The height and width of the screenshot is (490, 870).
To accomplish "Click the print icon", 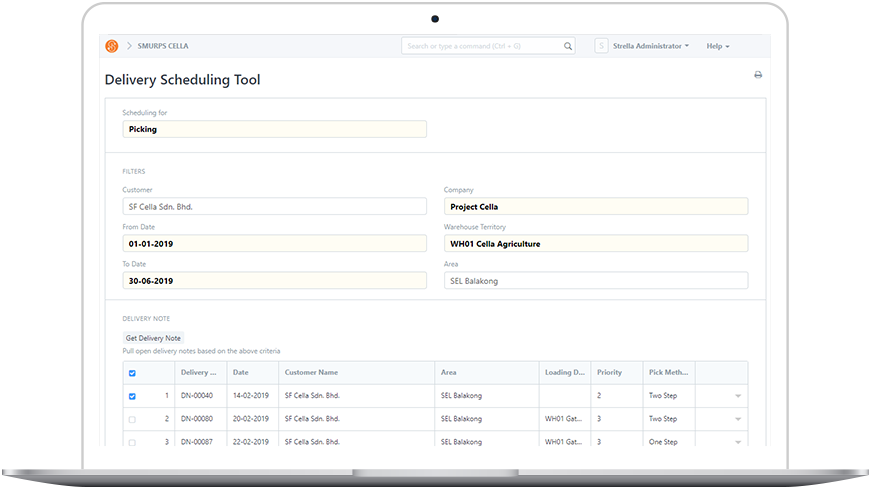I will coord(758,75).
